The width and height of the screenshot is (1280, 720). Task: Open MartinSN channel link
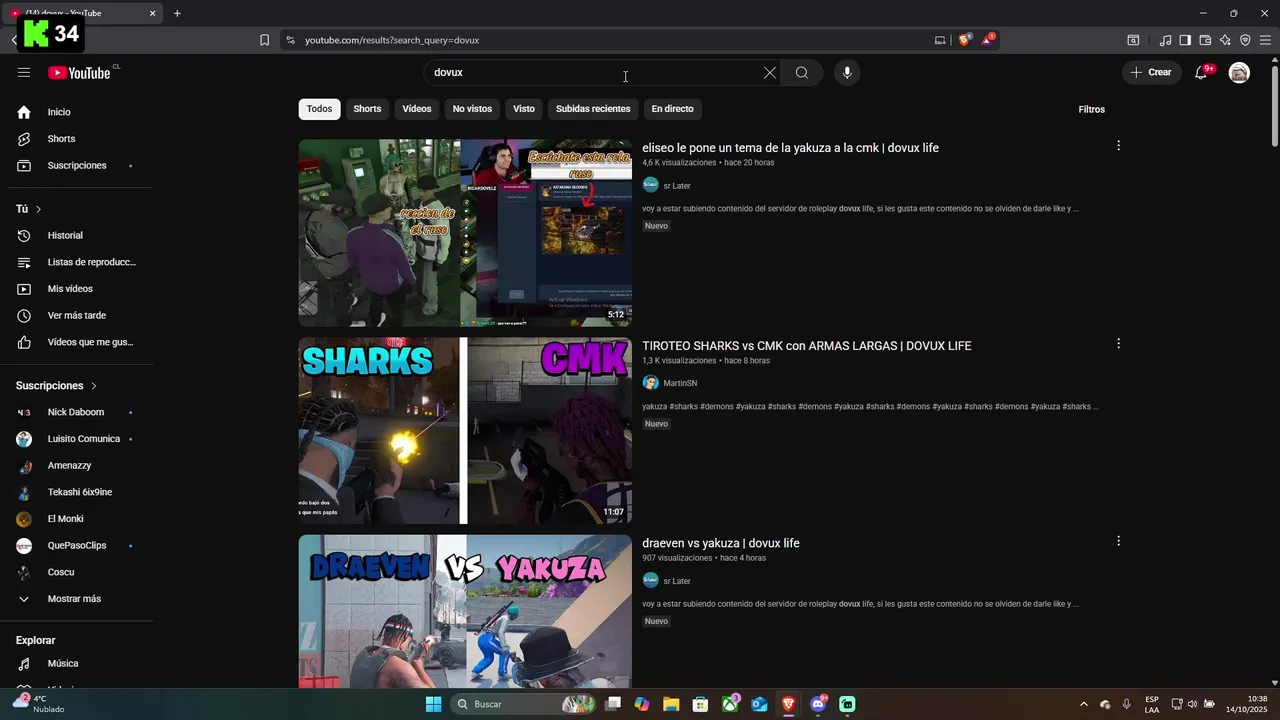tap(680, 384)
